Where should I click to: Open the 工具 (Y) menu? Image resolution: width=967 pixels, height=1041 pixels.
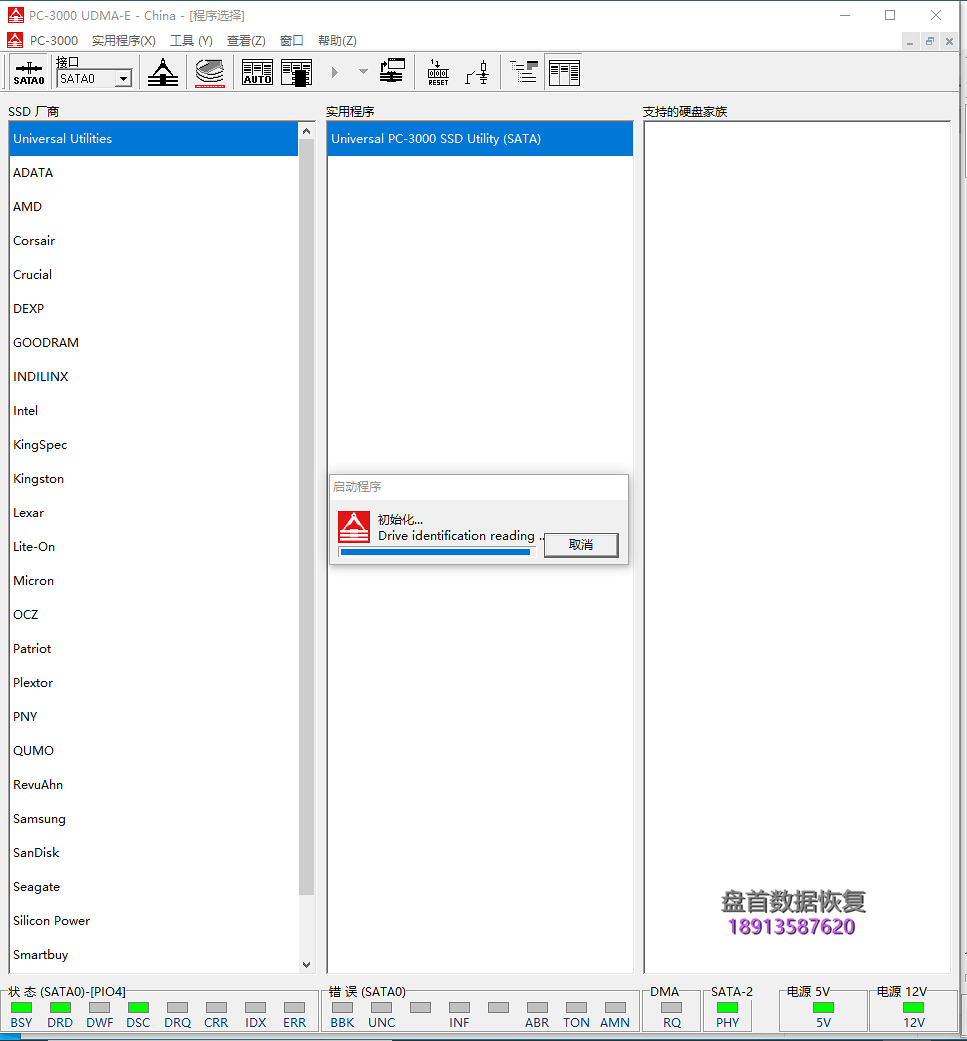click(x=191, y=40)
